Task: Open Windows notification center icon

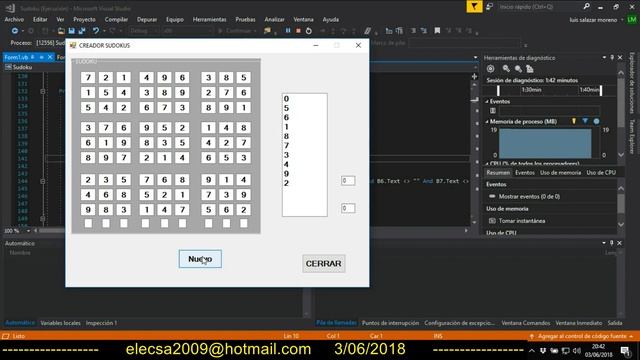Action: (625, 351)
